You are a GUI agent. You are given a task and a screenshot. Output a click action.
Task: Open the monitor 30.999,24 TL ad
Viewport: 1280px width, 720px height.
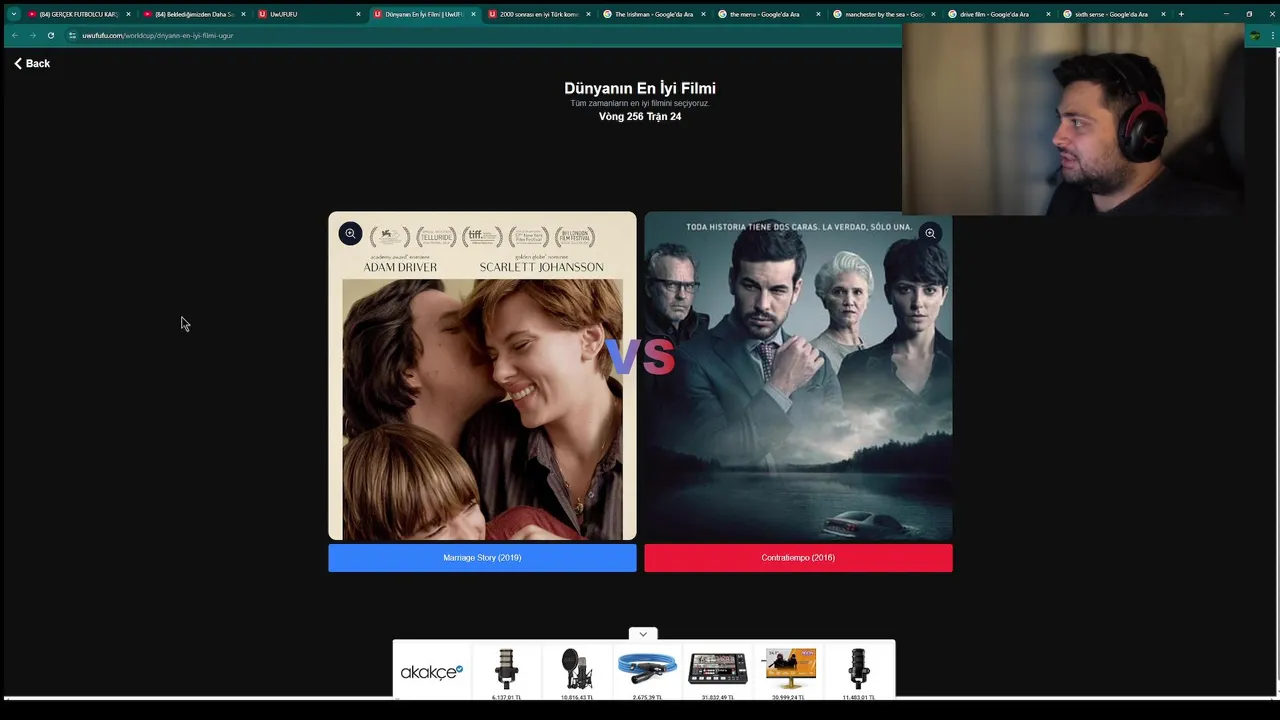789,673
